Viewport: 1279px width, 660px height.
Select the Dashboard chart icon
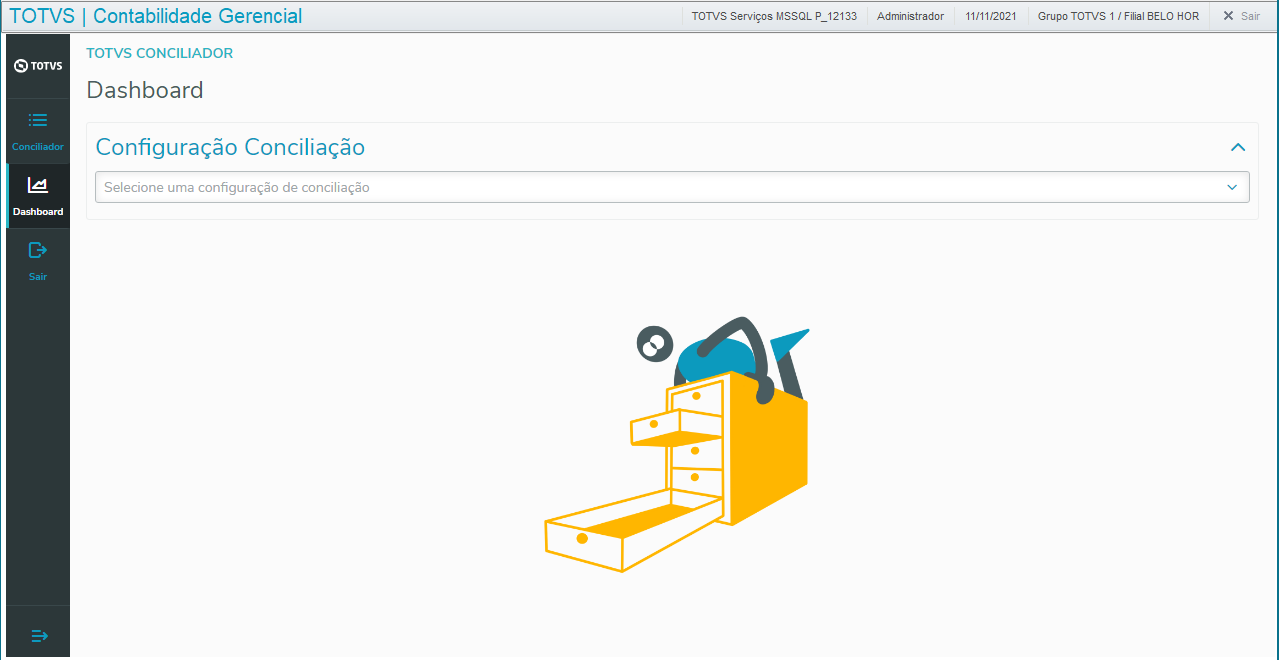(x=38, y=185)
